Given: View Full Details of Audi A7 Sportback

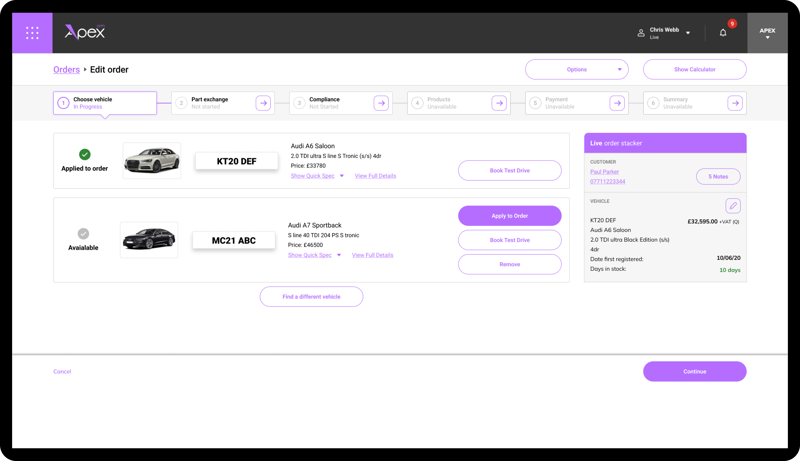Looking at the screenshot, I should point(372,255).
